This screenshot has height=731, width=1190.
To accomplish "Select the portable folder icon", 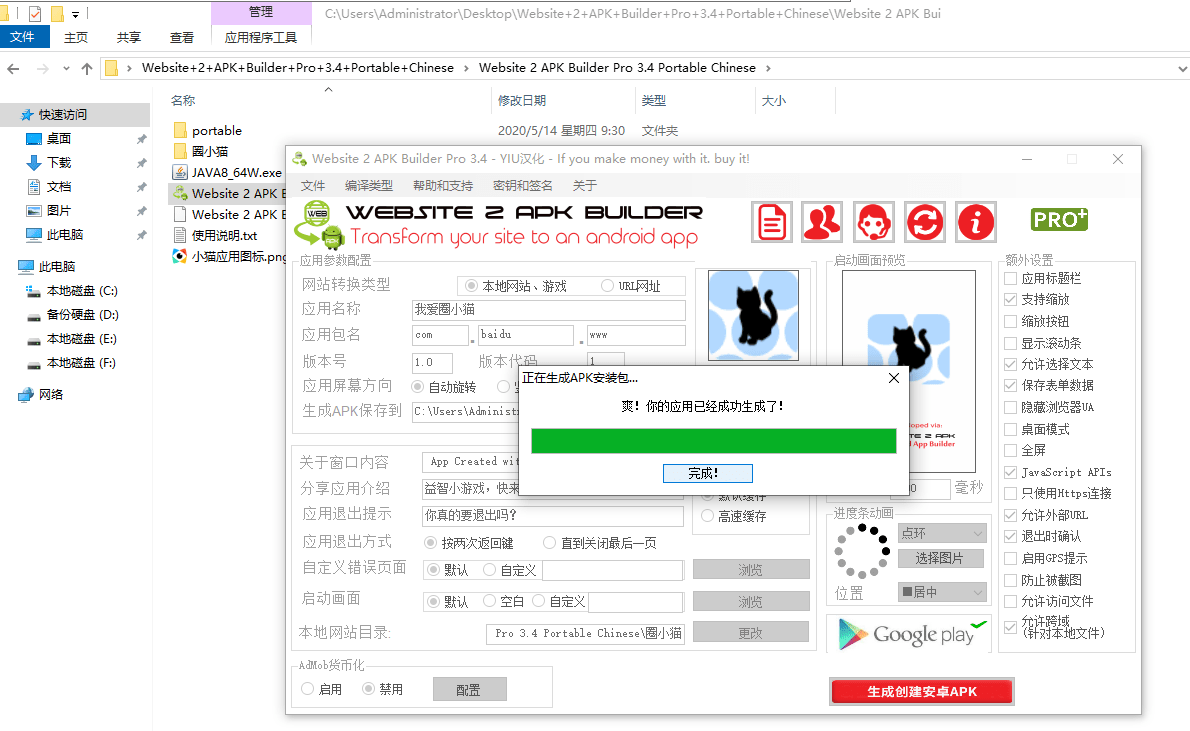I will (x=180, y=130).
